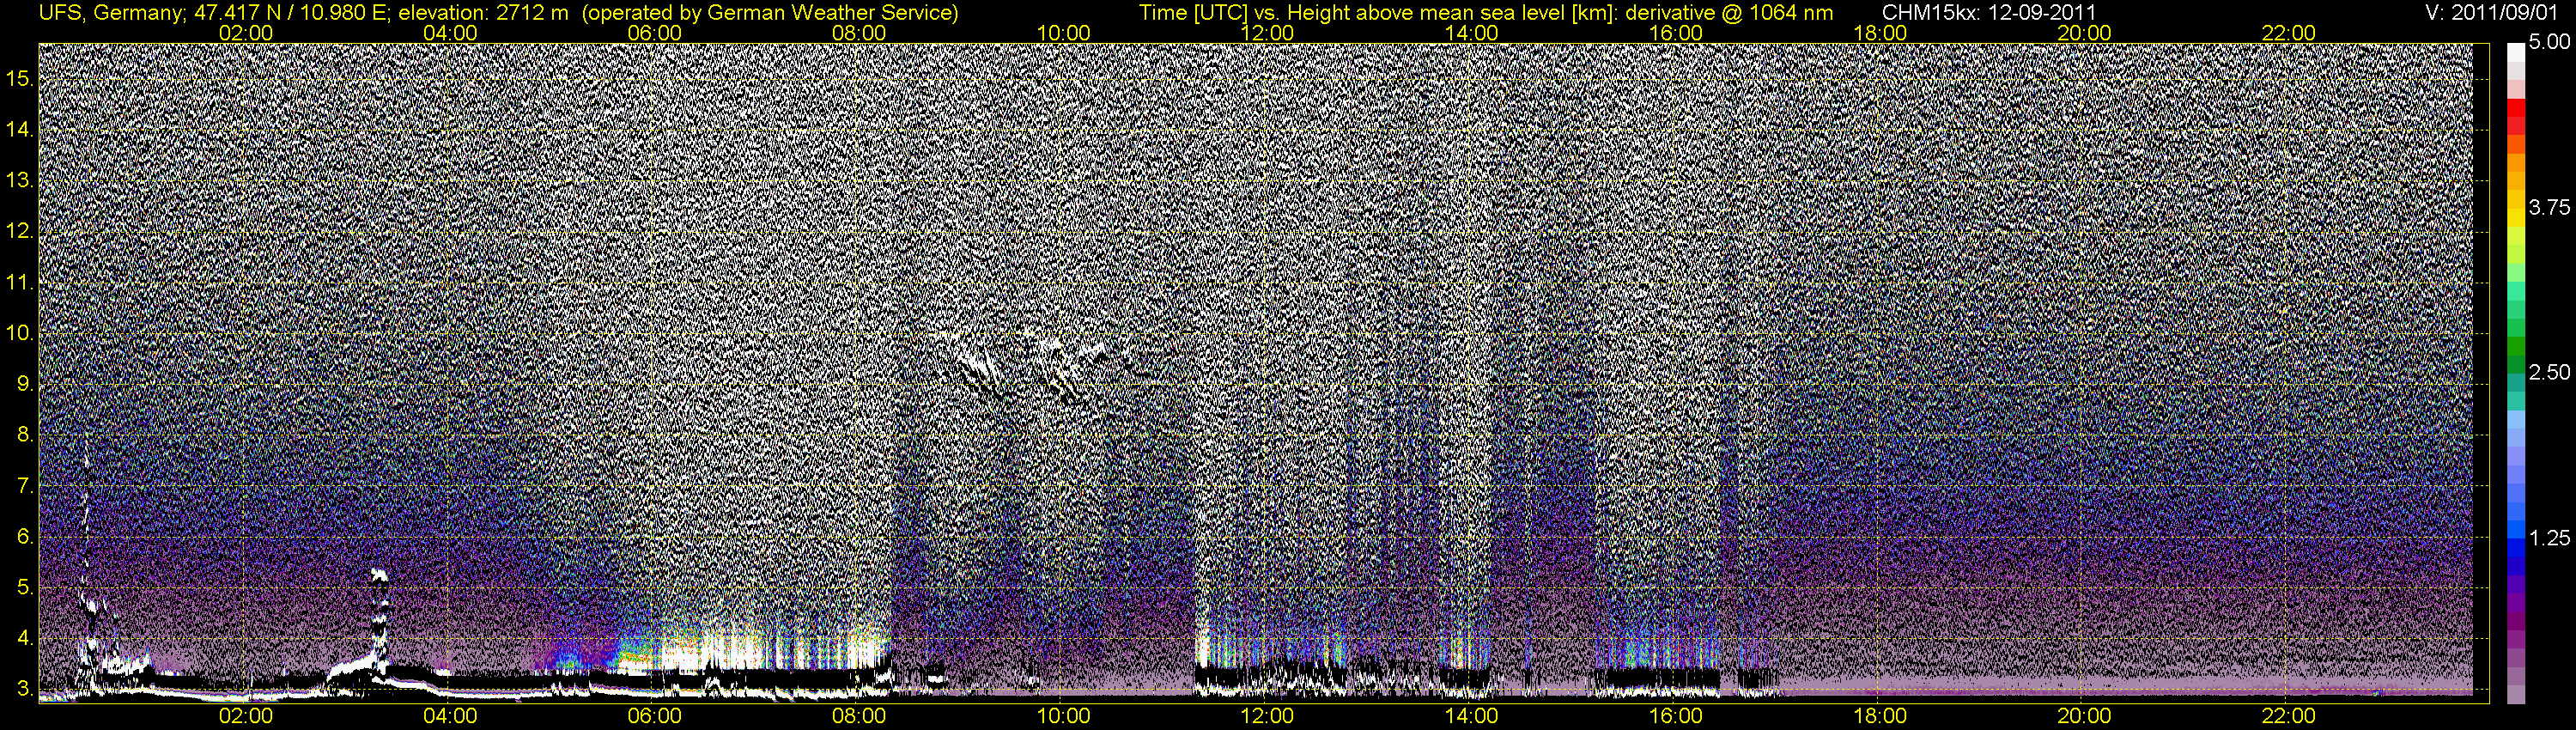Image resolution: width=2576 pixels, height=730 pixels.
Task: Click '10:00' on the top time axis
Action: 1063,33
